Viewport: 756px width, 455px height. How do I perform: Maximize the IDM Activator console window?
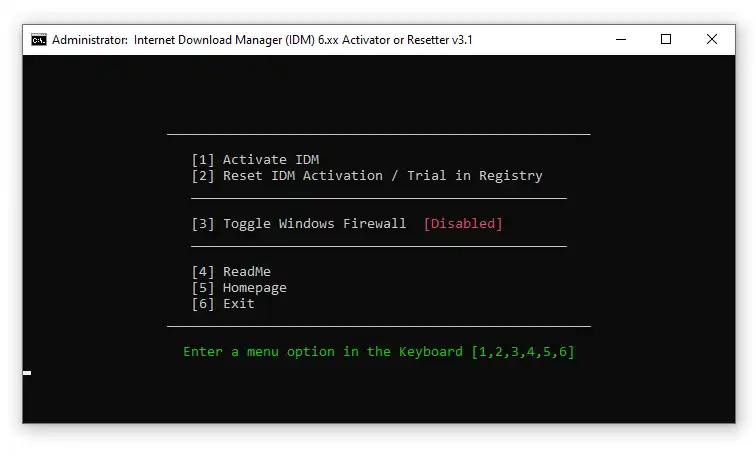666,40
